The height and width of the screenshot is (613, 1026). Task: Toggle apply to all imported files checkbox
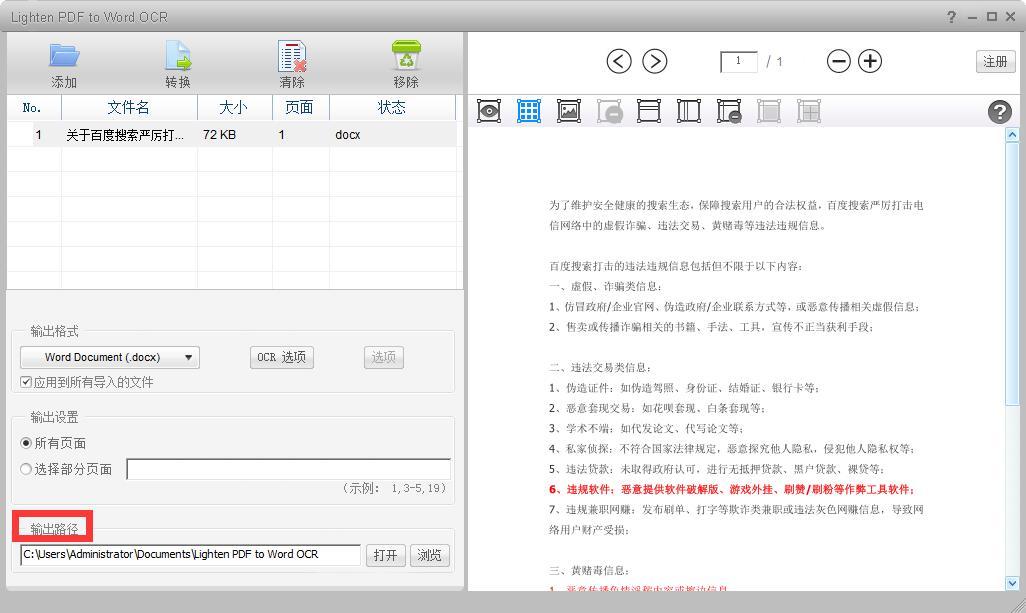[27, 382]
